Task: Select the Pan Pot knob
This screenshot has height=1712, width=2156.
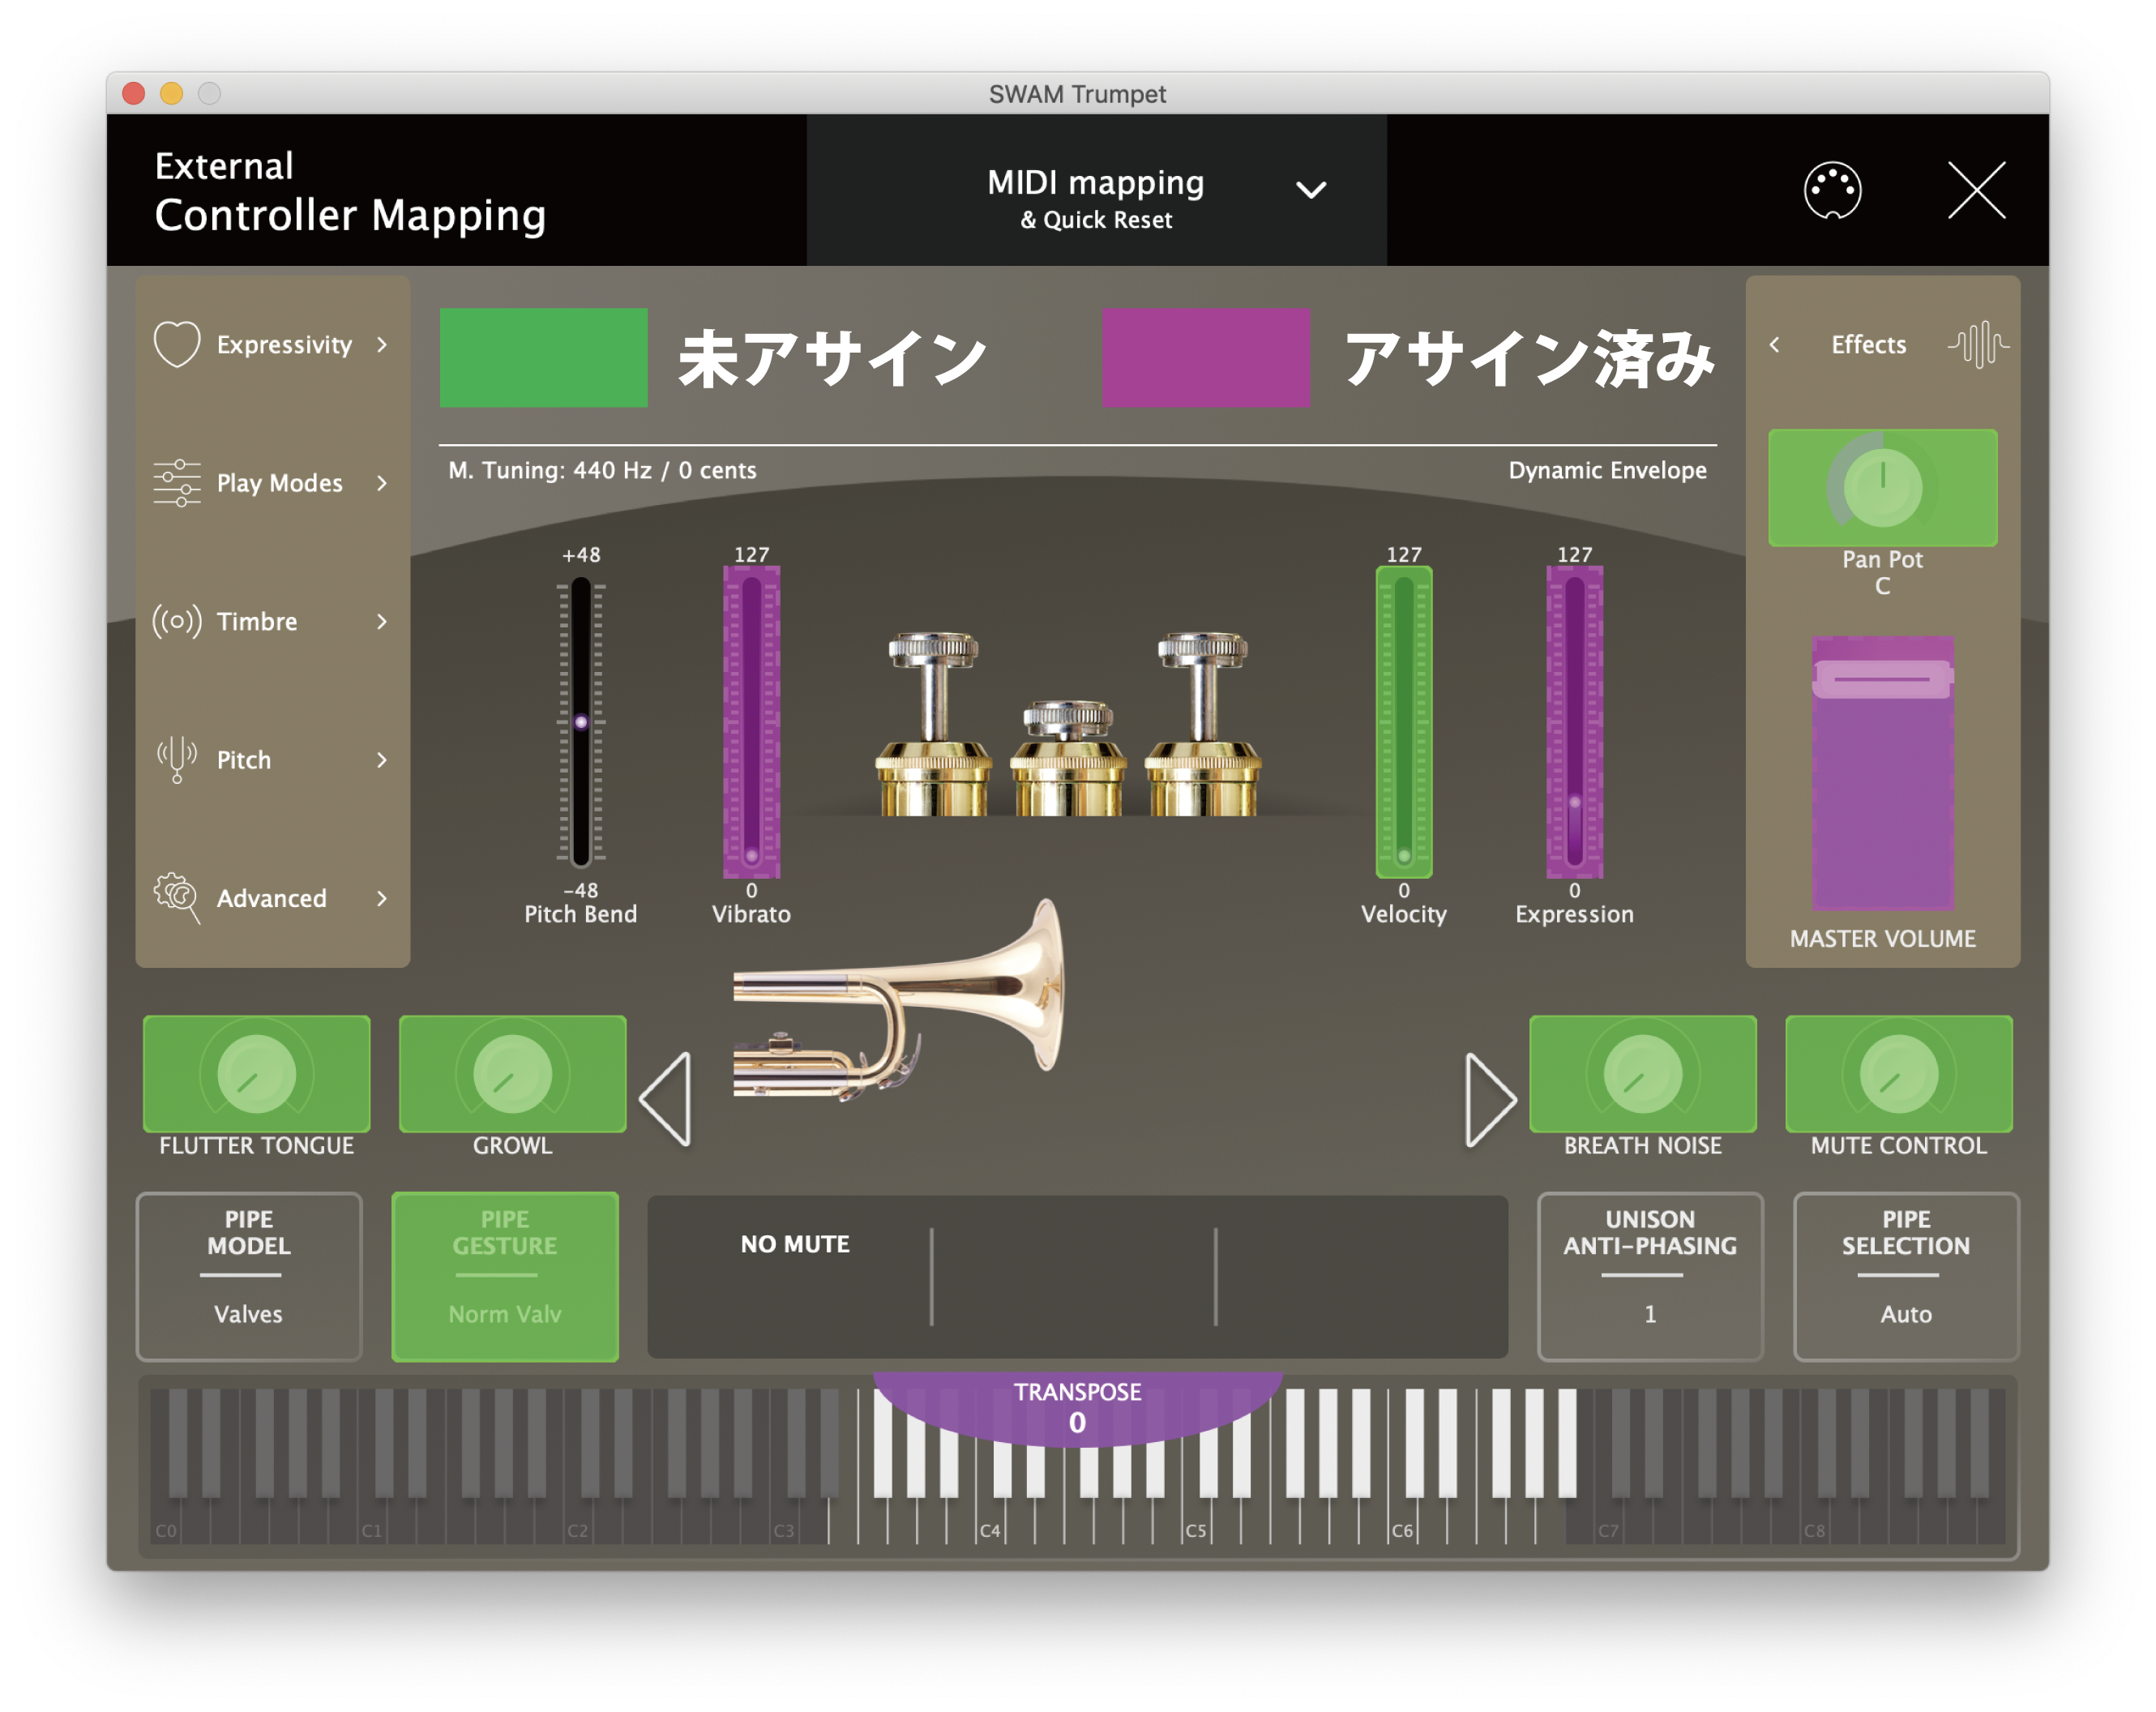Action: click(x=1882, y=488)
